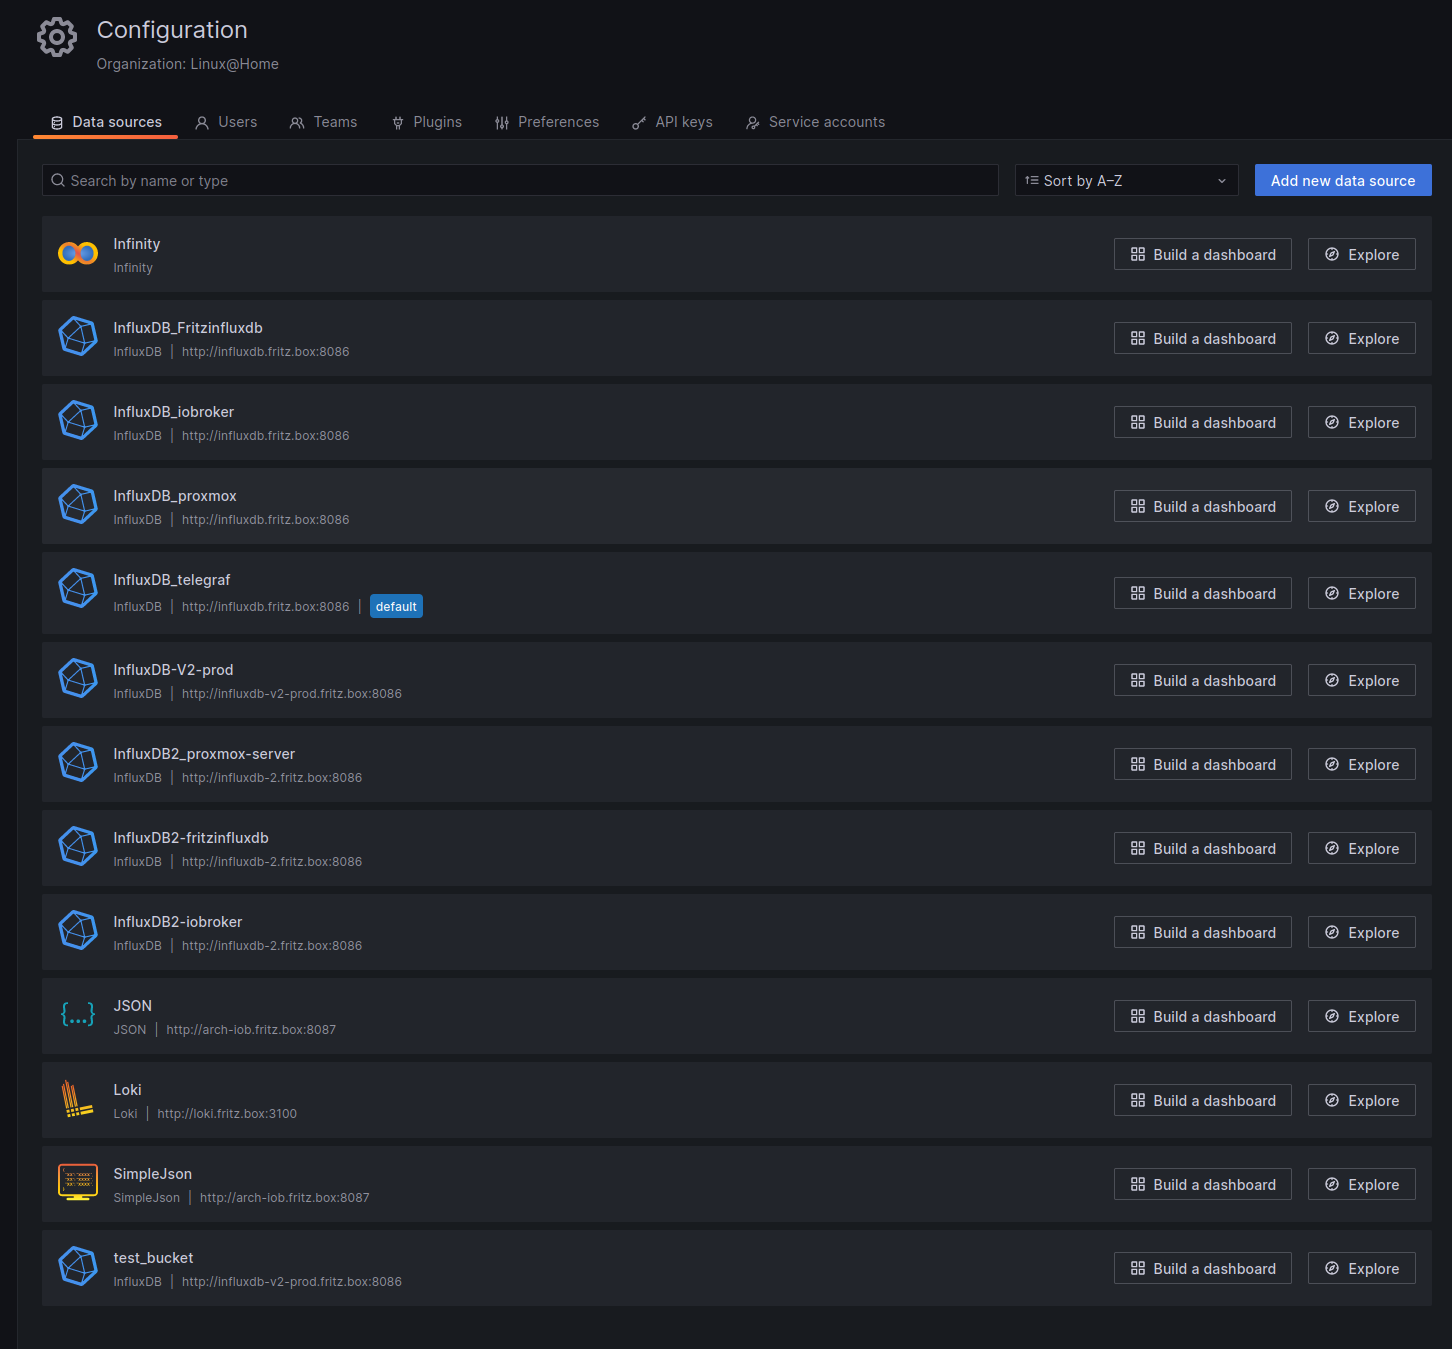
Task: Click the SimpleJson monitor icon
Action: click(x=78, y=1182)
